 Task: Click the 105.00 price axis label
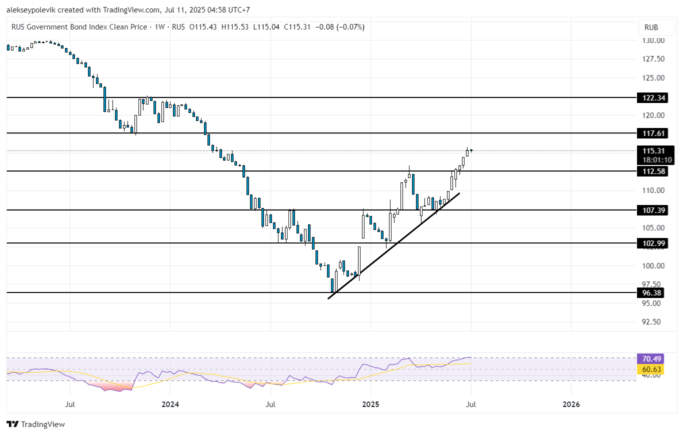(653, 228)
